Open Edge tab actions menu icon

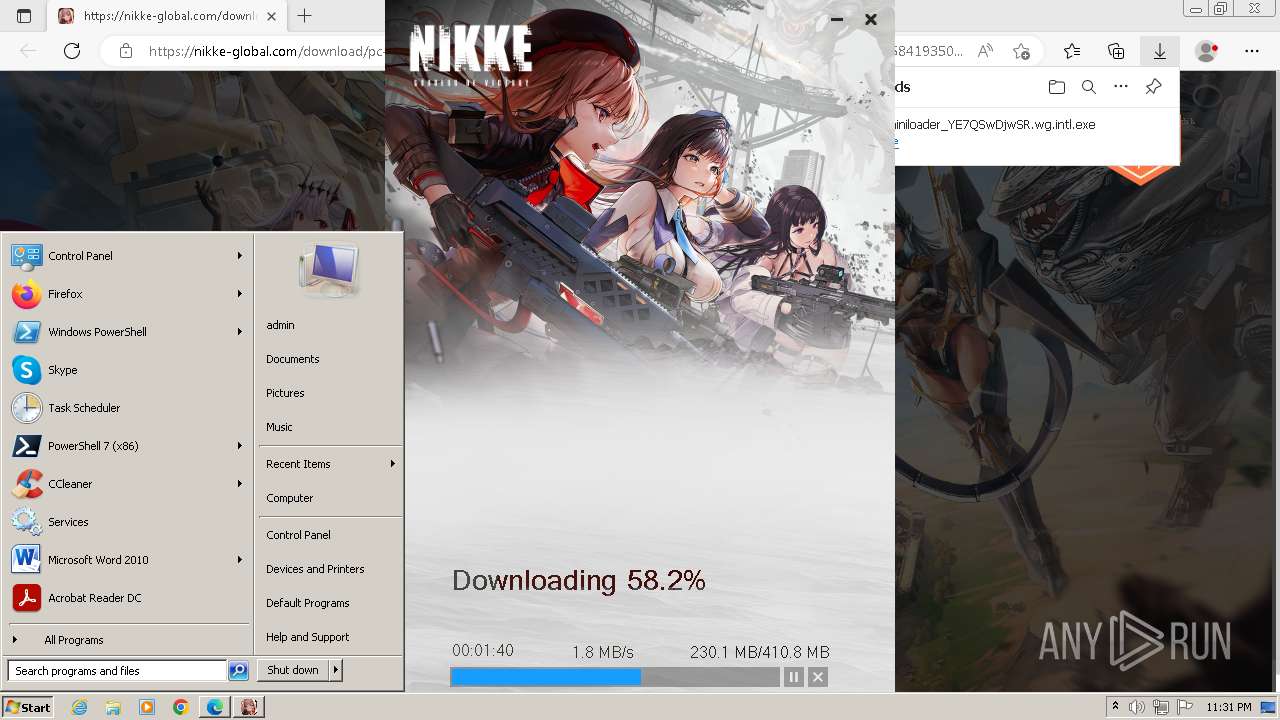24,16
